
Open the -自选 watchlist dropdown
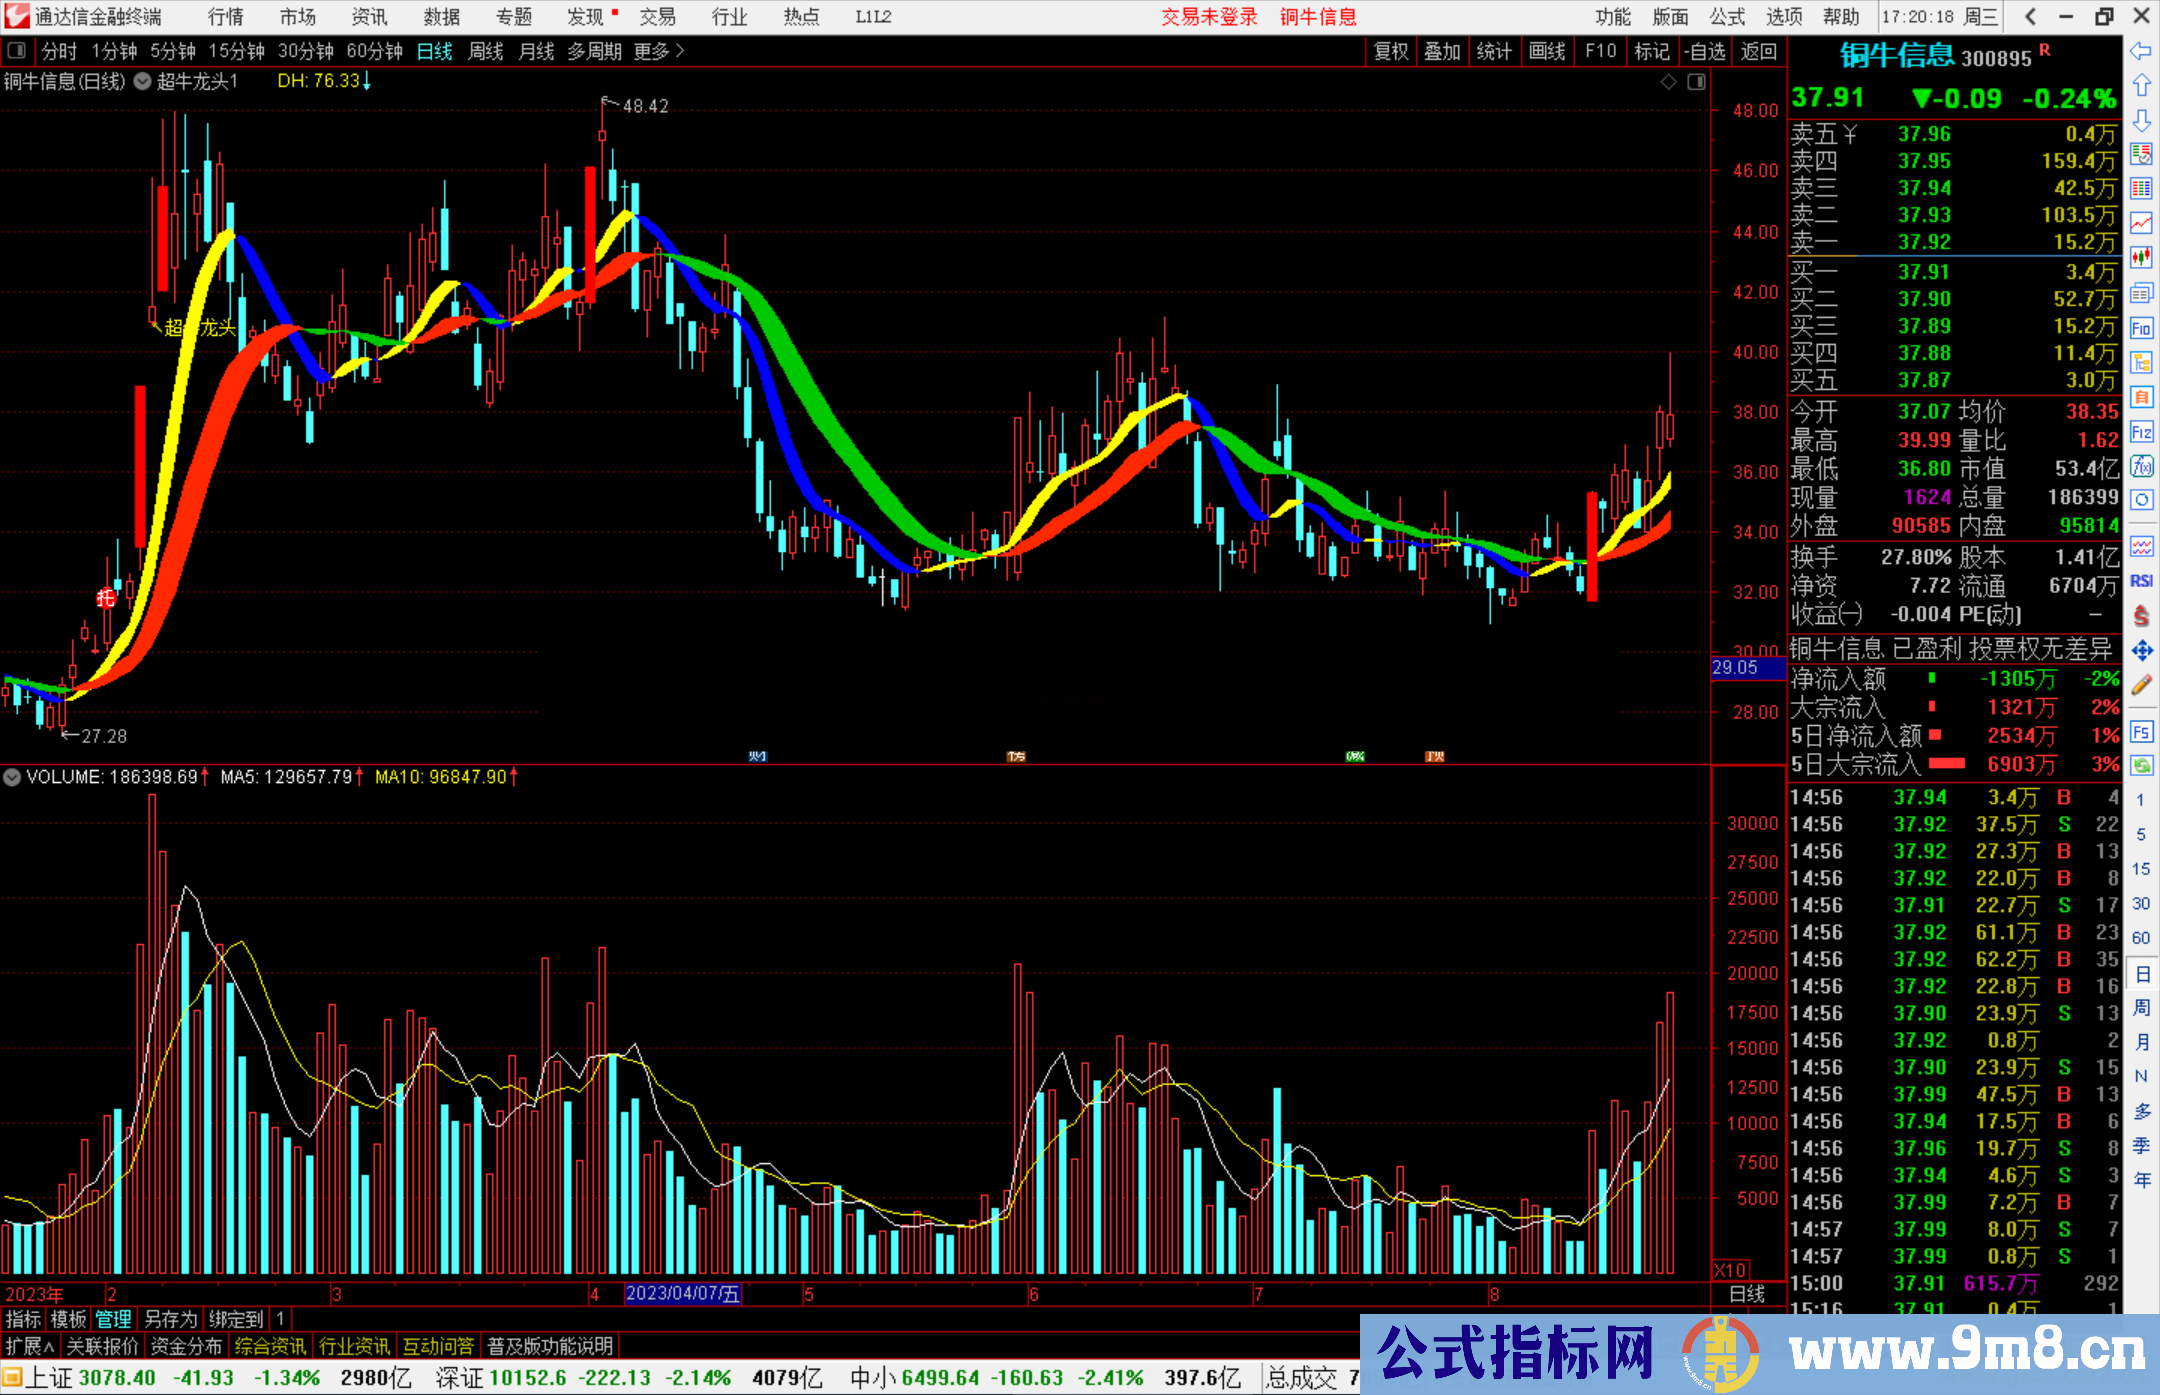[1704, 51]
